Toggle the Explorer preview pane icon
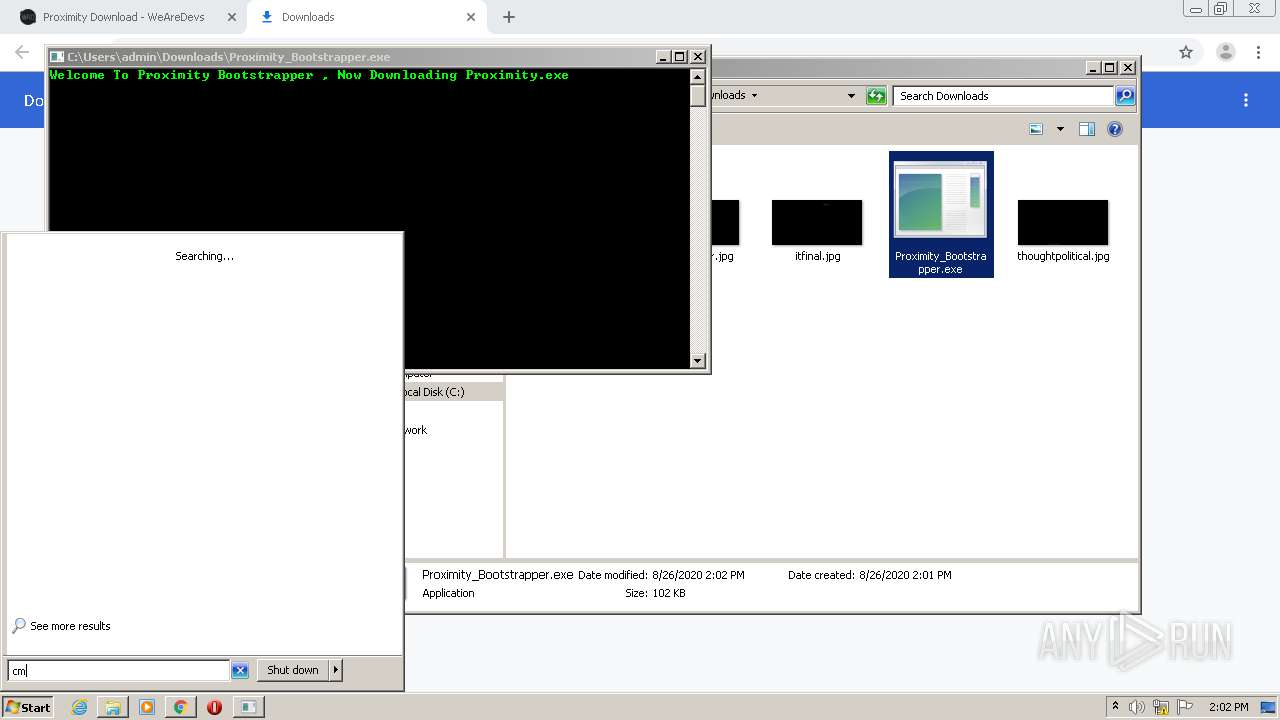This screenshot has height=720, width=1280. [x=1087, y=129]
